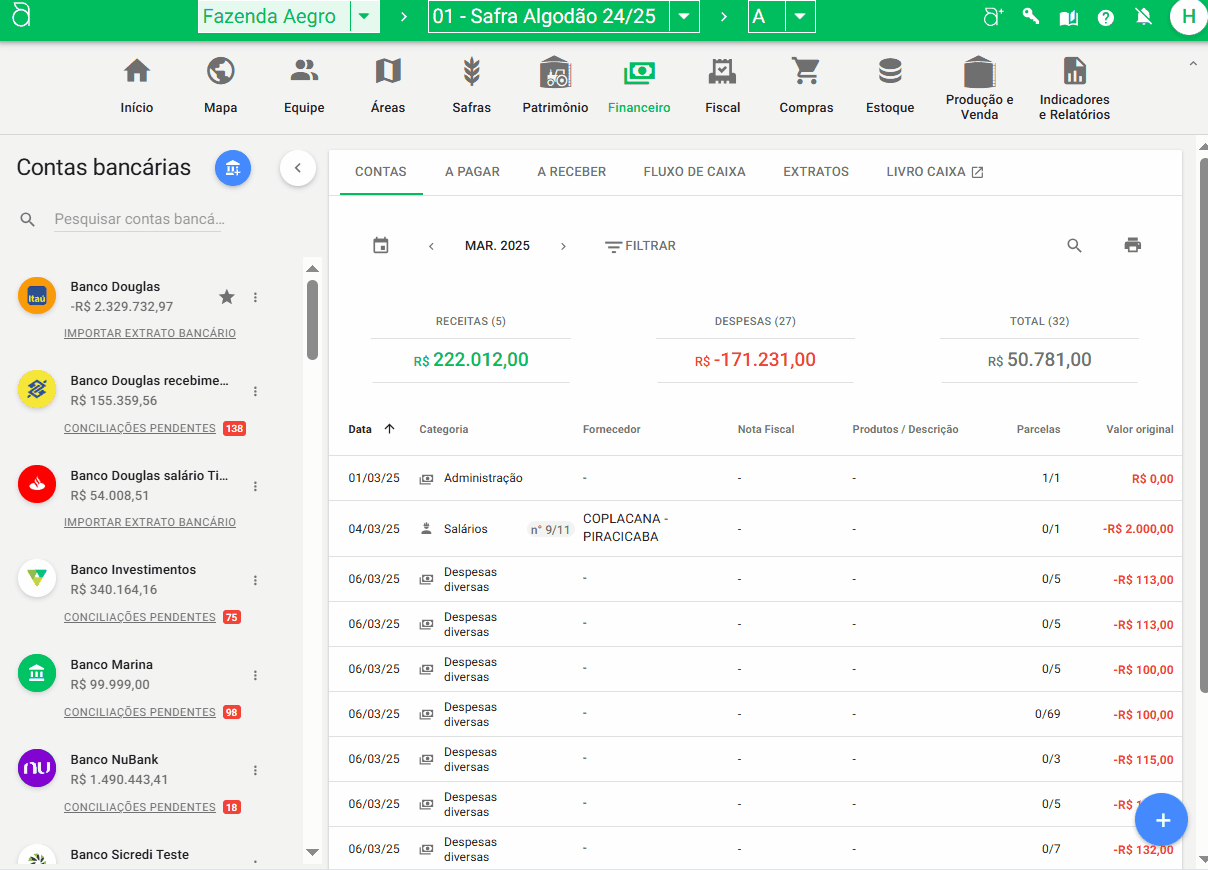Expand the Fazenda Aegro farm dropdown

coord(365,17)
